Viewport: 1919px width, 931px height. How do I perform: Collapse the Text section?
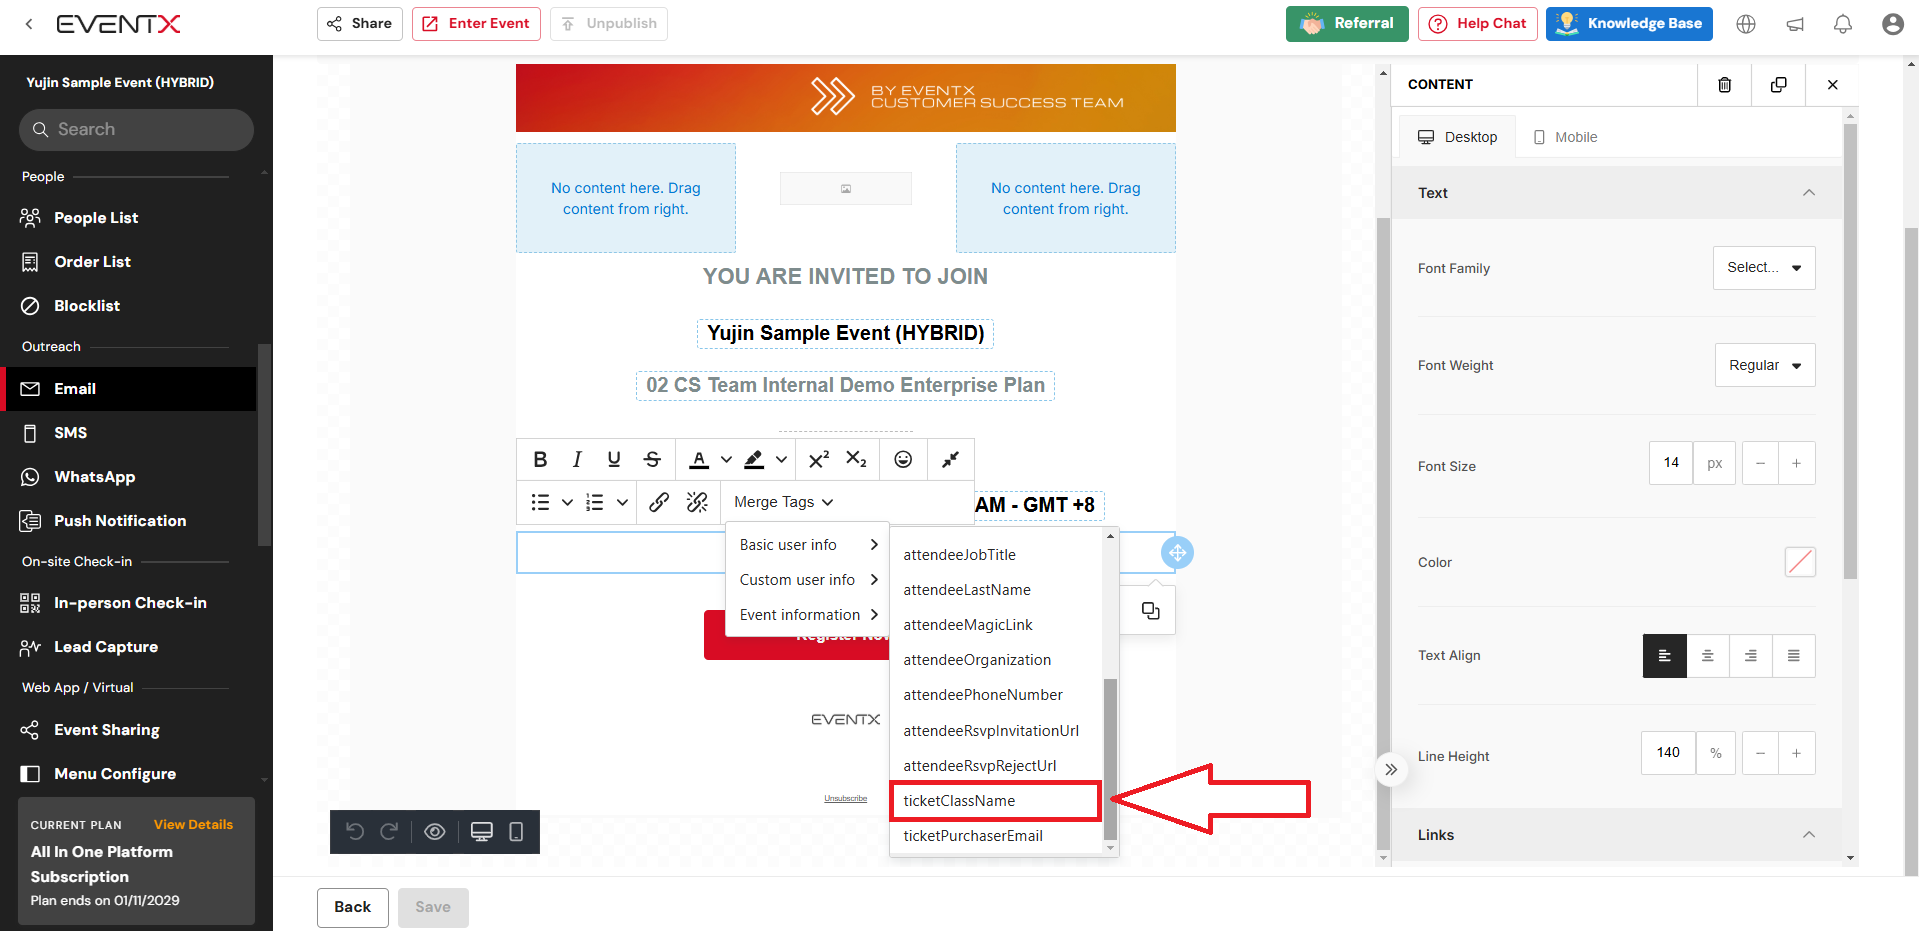(x=1808, y=193)
